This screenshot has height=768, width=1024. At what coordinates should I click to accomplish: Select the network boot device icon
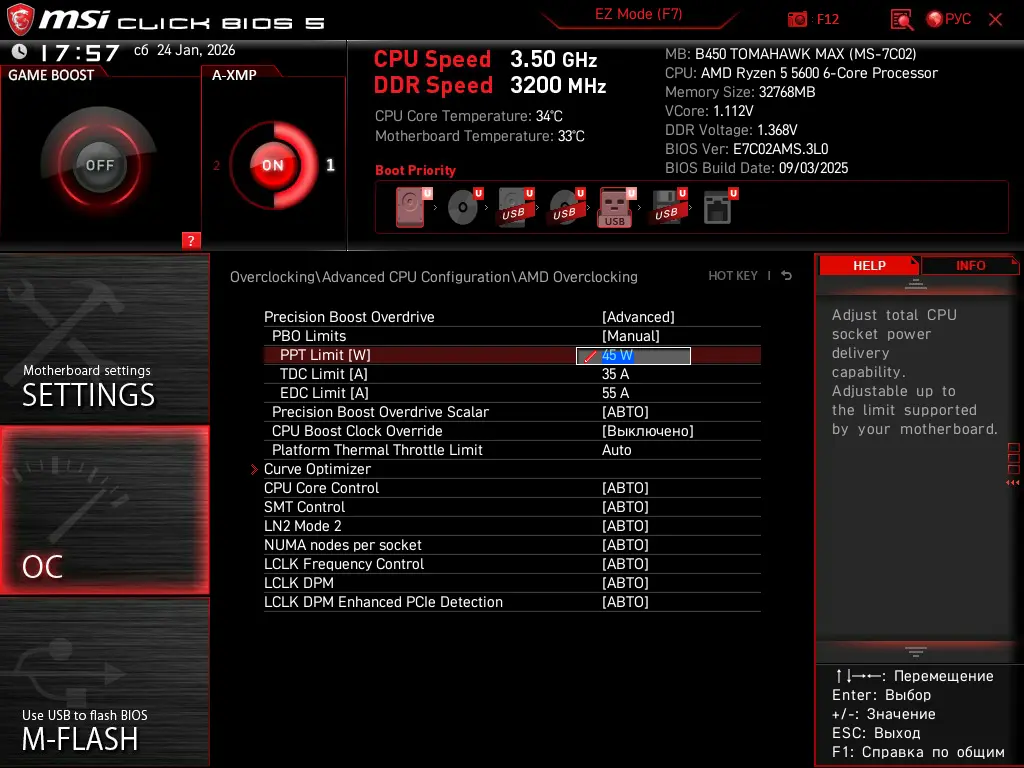pyautogui.click(x=720, y=207)
